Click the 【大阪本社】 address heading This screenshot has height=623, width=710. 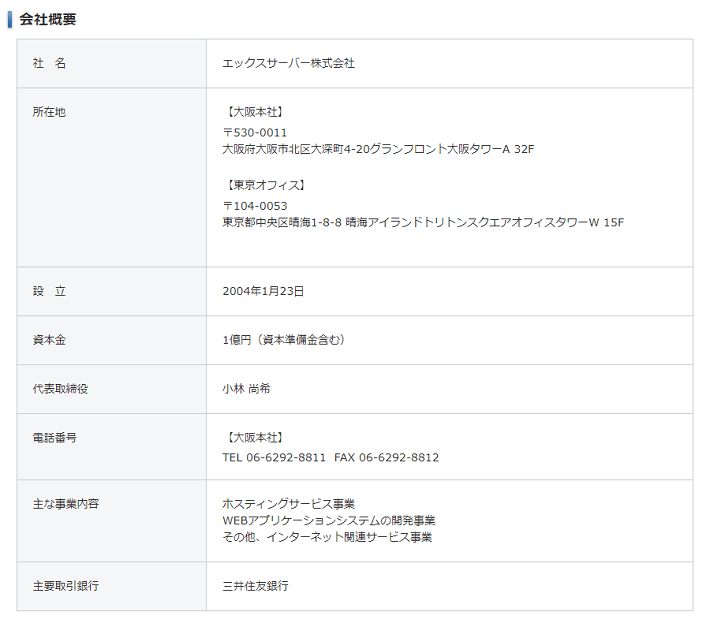click(254, 112)
